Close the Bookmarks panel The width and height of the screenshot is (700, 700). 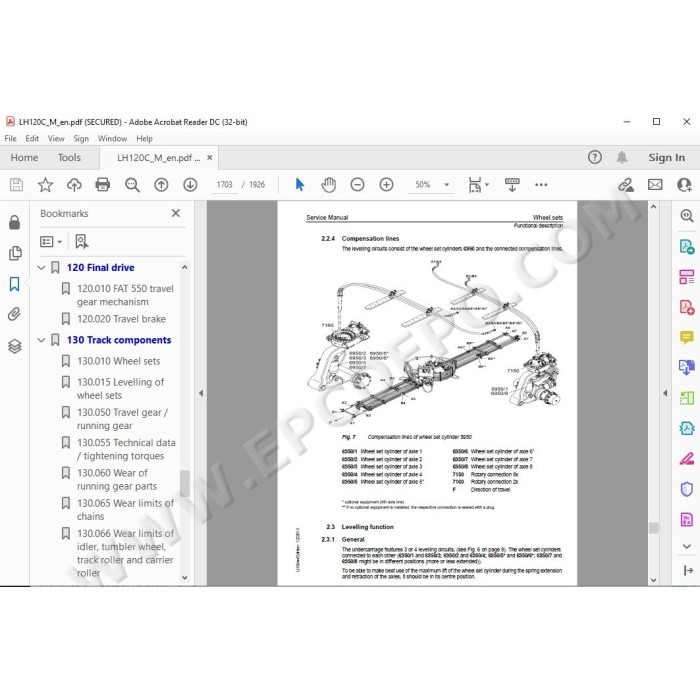176,213
